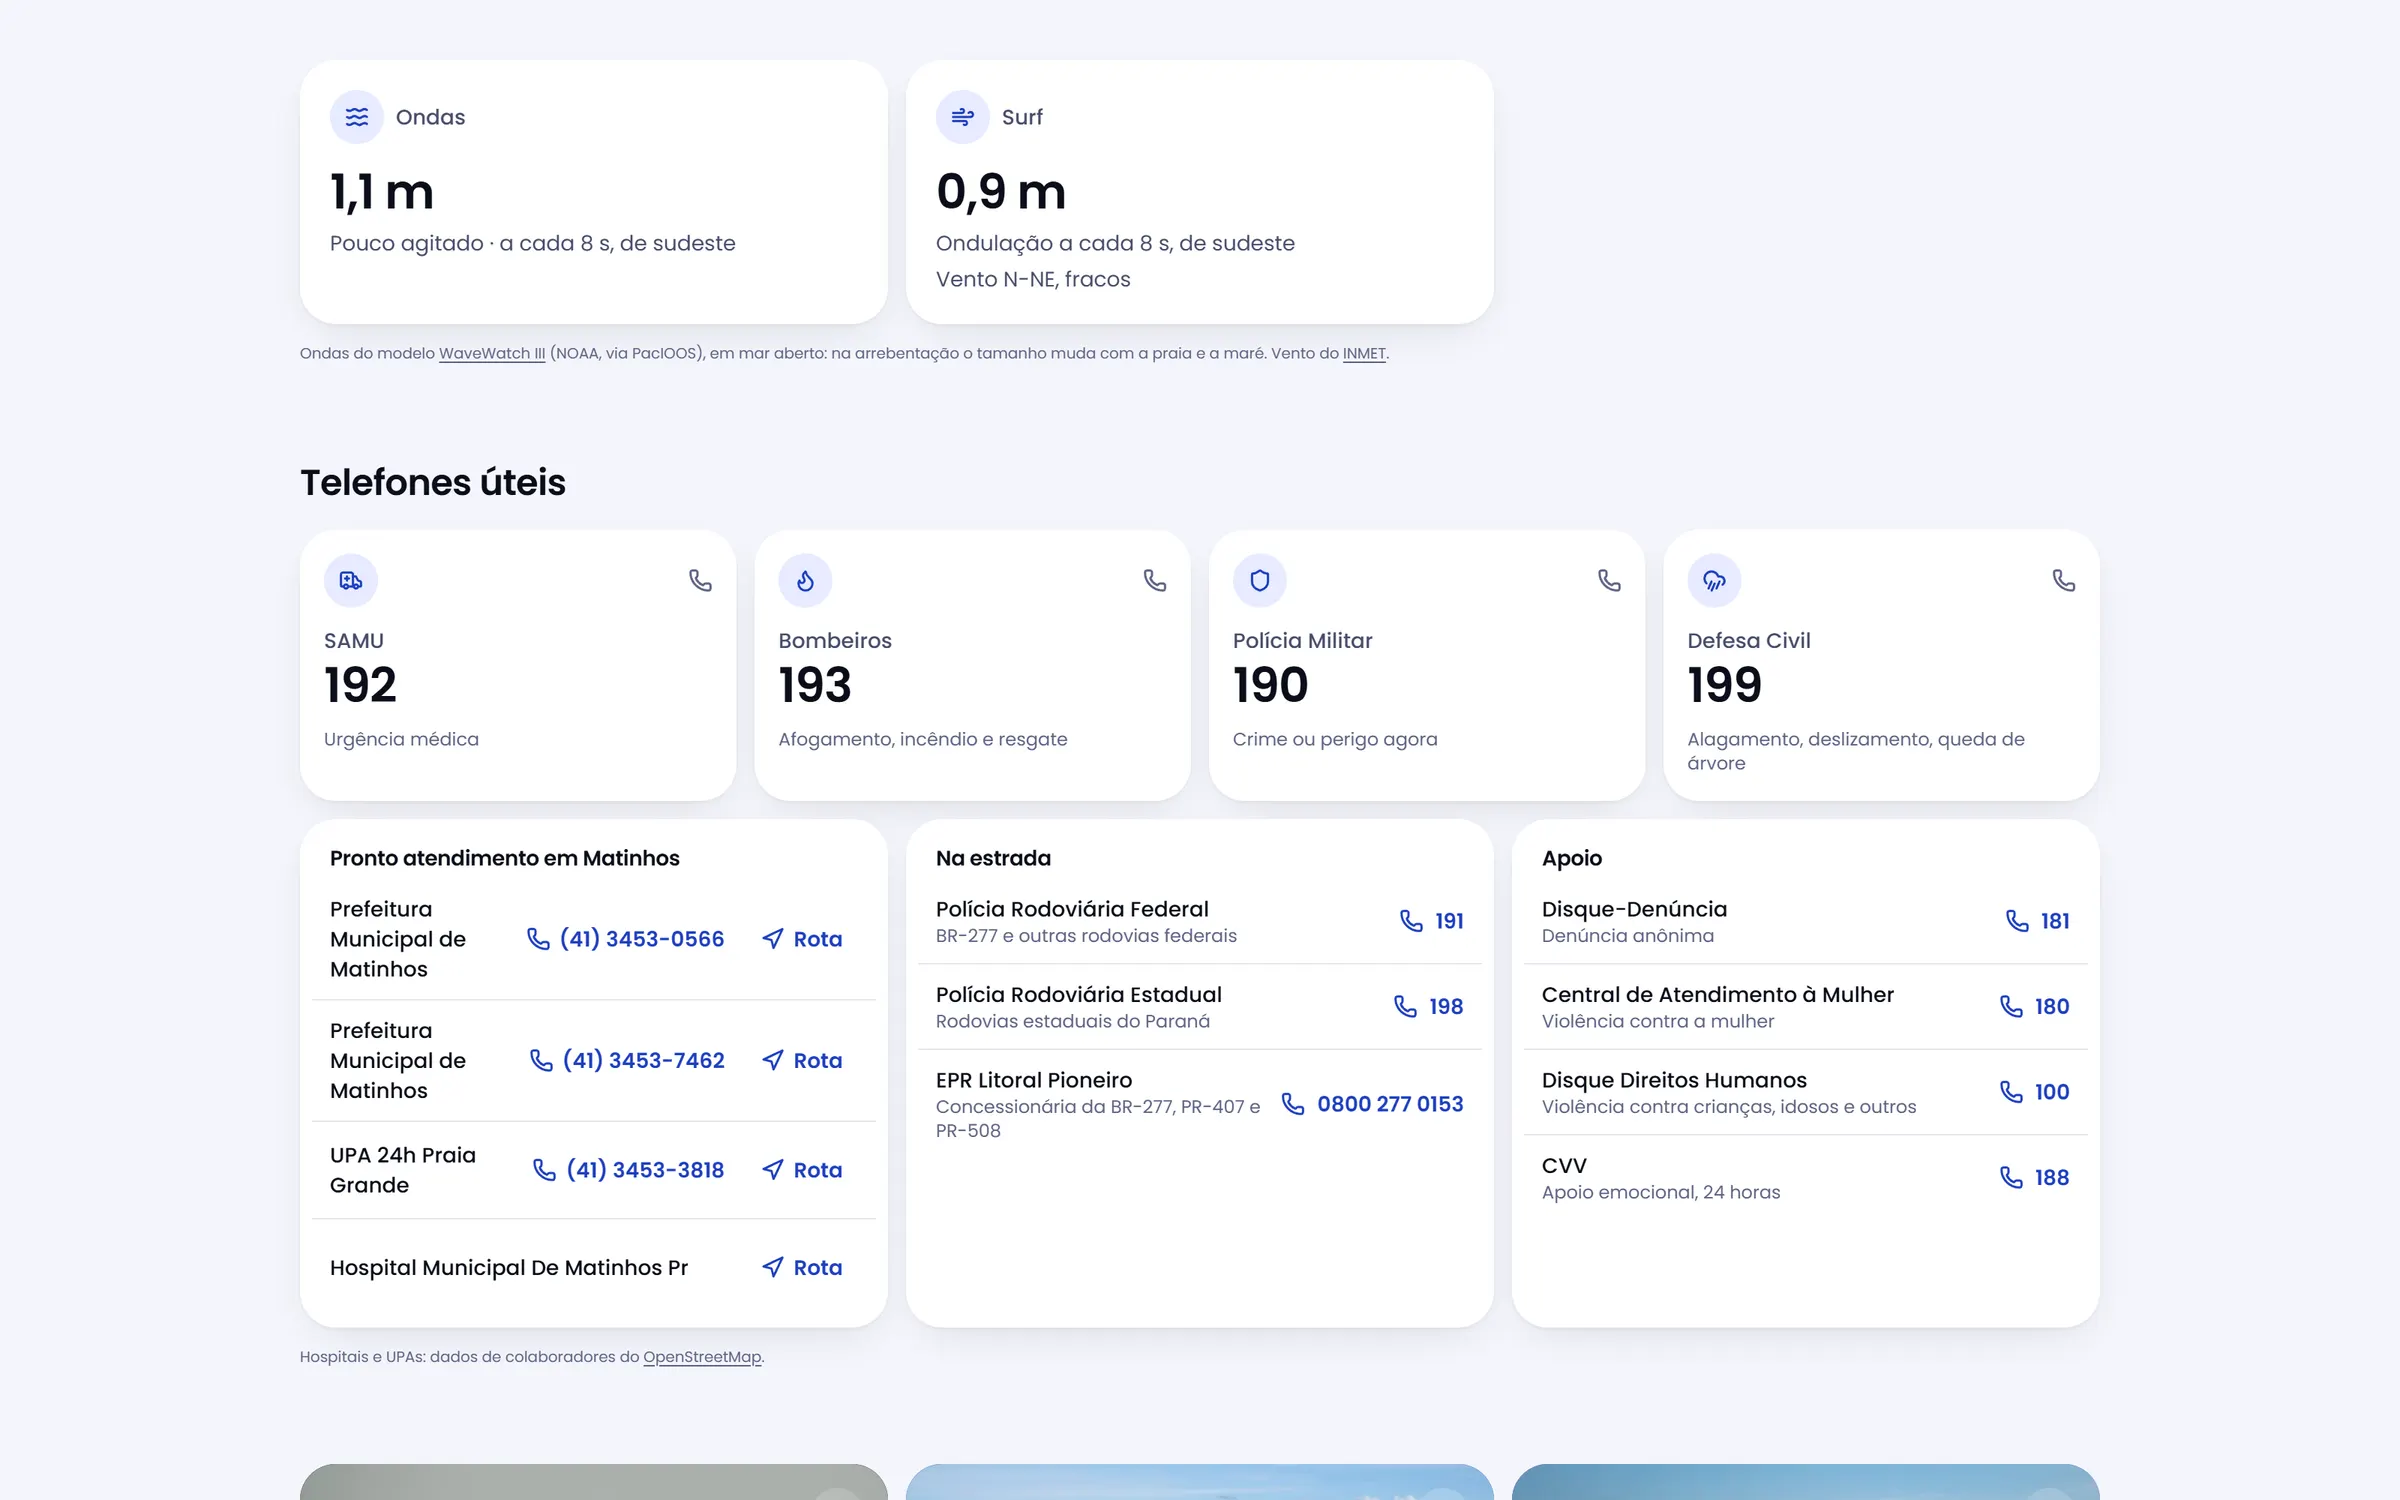Click phone icon next to CVV 188

[x=2011, y=1178]
